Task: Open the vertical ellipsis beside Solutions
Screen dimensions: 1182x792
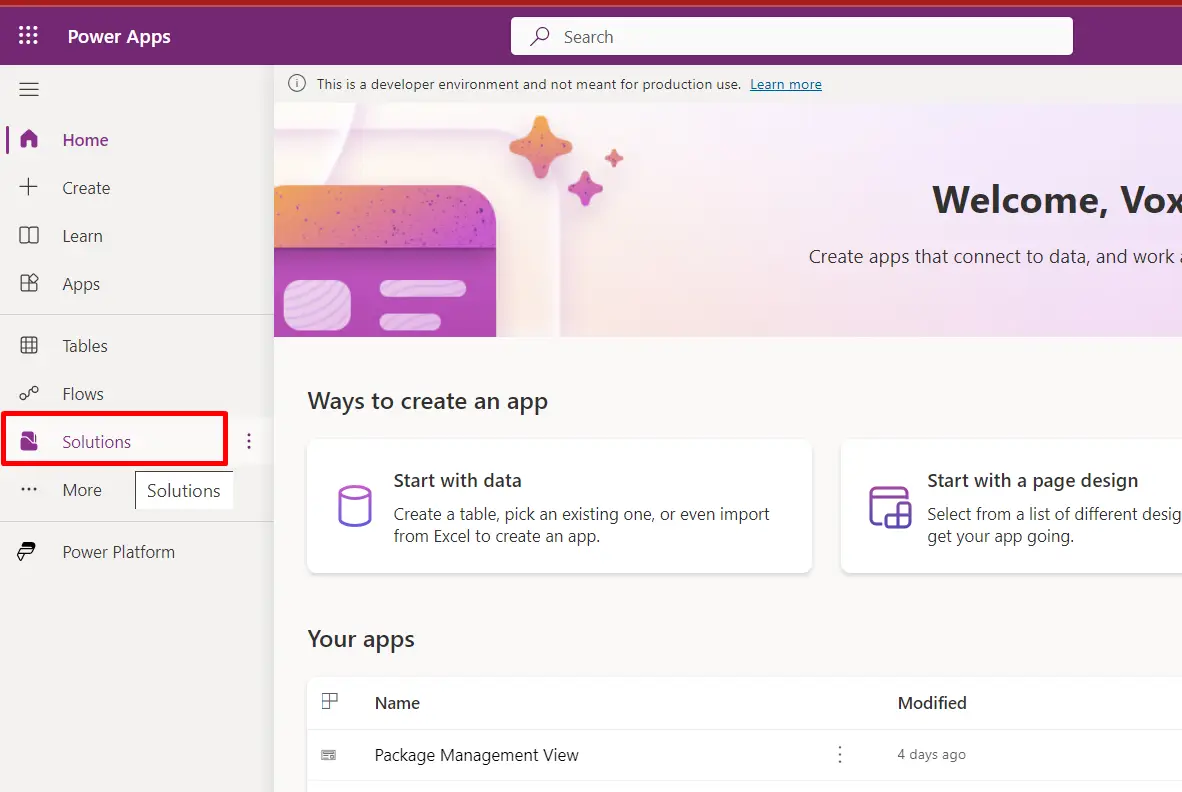Action: [x=249, y=442]
